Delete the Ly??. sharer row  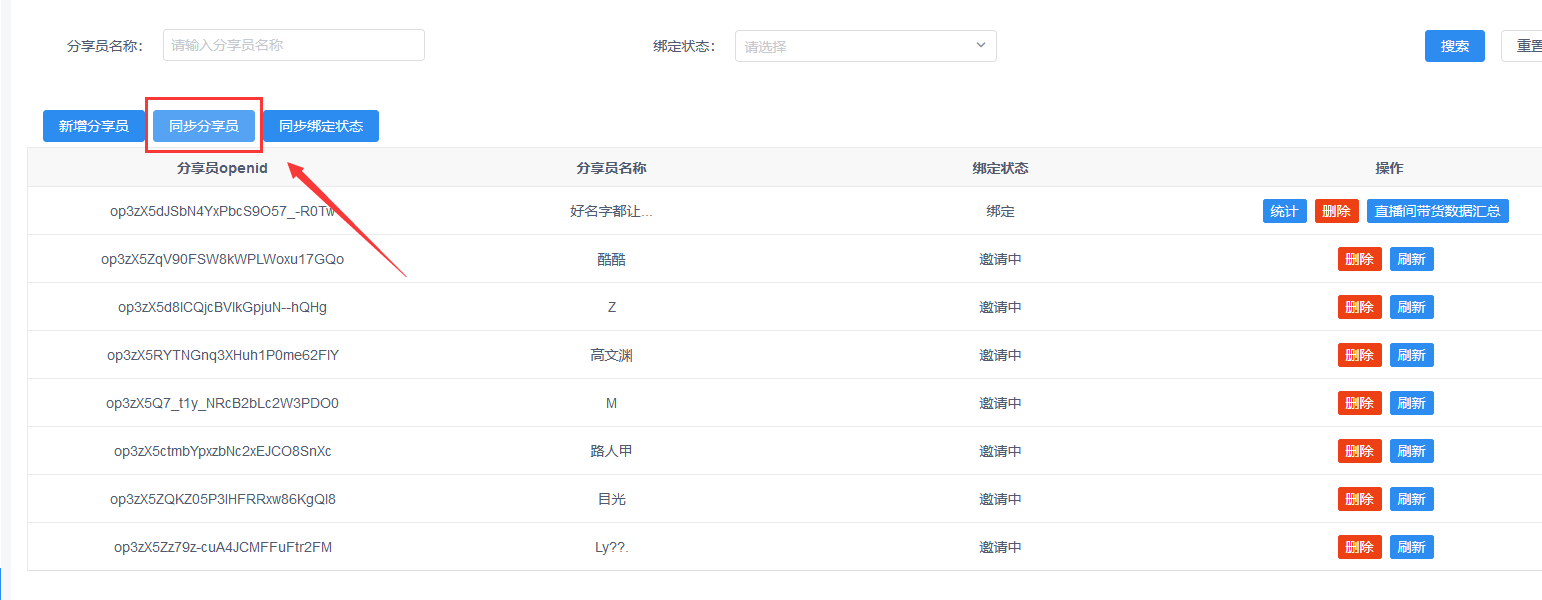pos(1359,547)
